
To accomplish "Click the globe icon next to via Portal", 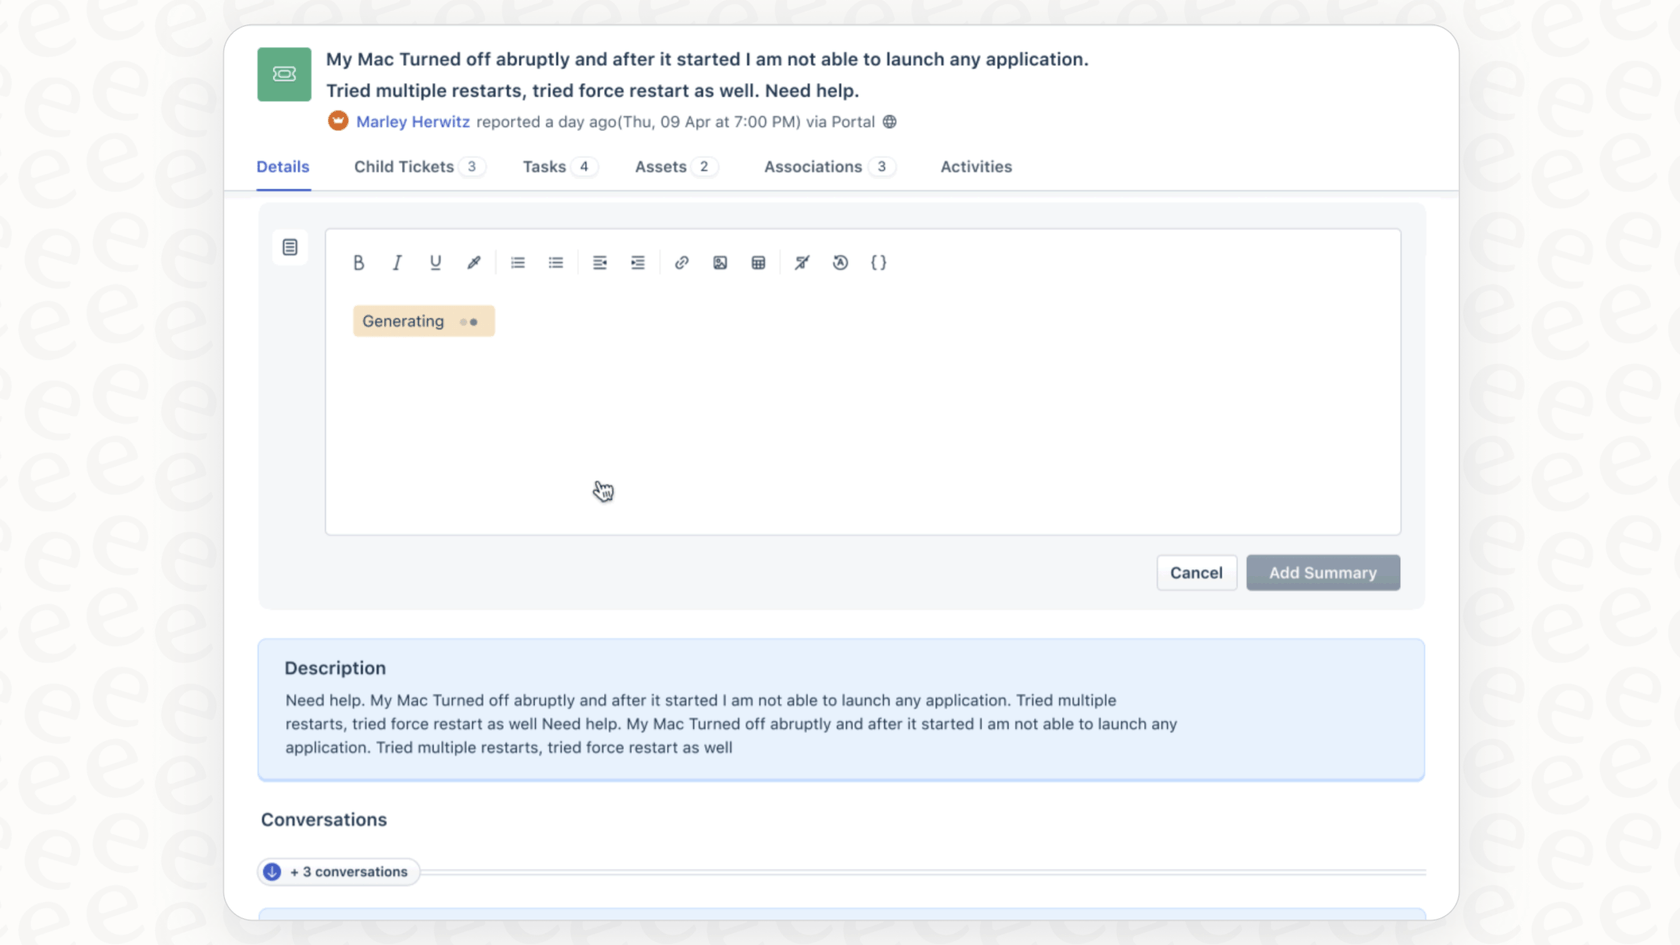I will [x=888, y=121].
